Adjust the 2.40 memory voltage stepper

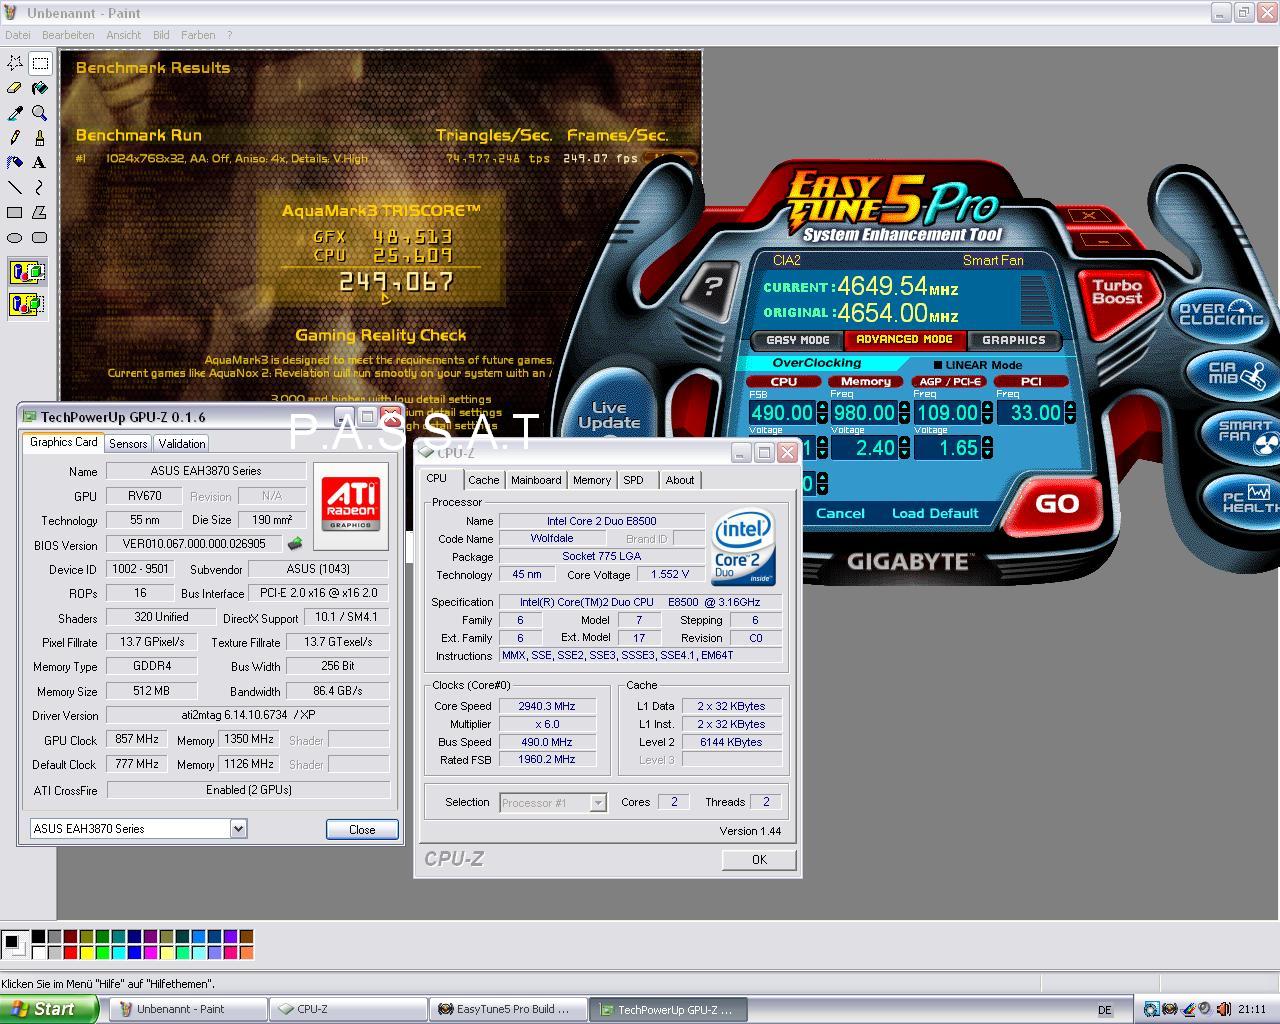pyautogui.click(x=905, y=447)
